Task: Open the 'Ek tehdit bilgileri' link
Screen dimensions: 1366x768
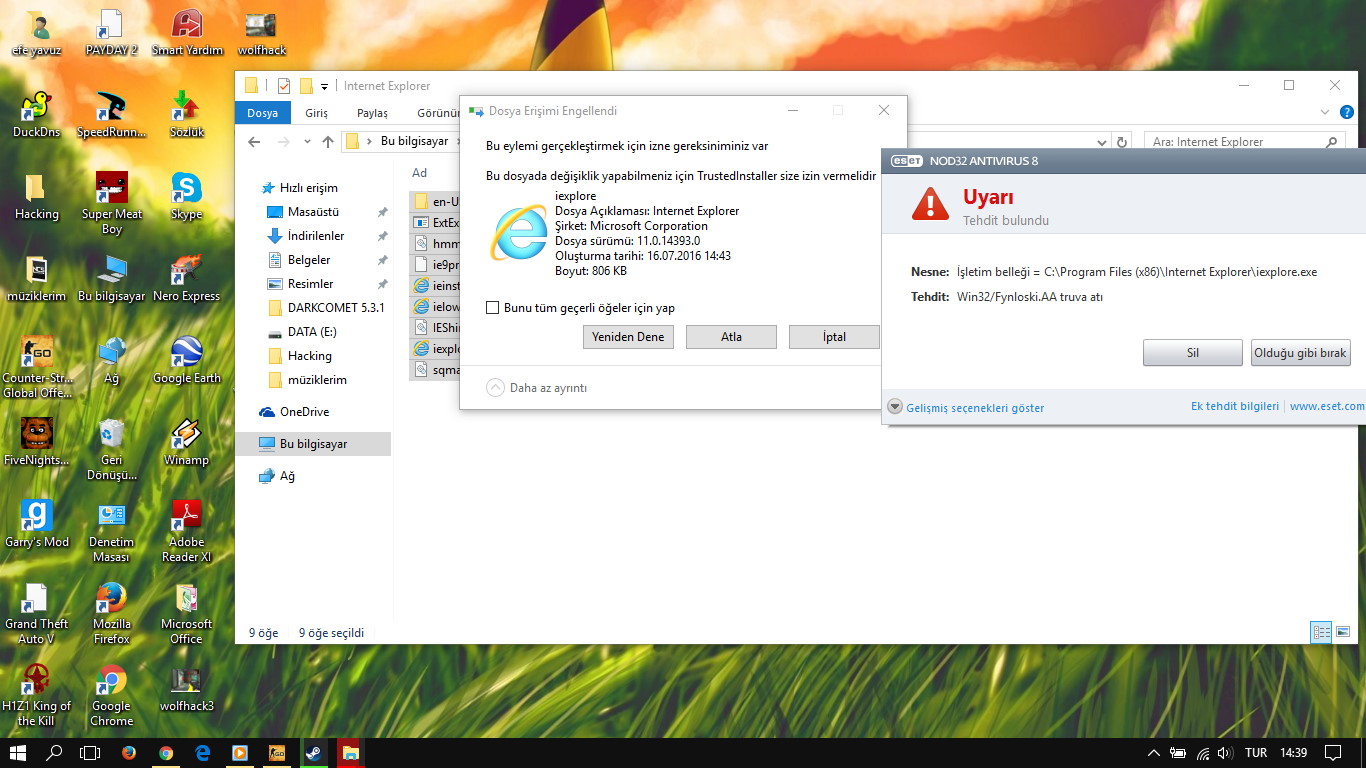Action: pyautogui.click(x=1235, y=406)
